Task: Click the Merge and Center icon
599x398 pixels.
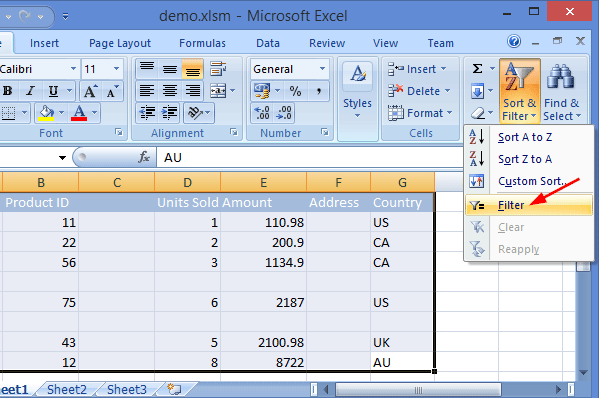Action: pyautogui.click(x=218, y=91)
